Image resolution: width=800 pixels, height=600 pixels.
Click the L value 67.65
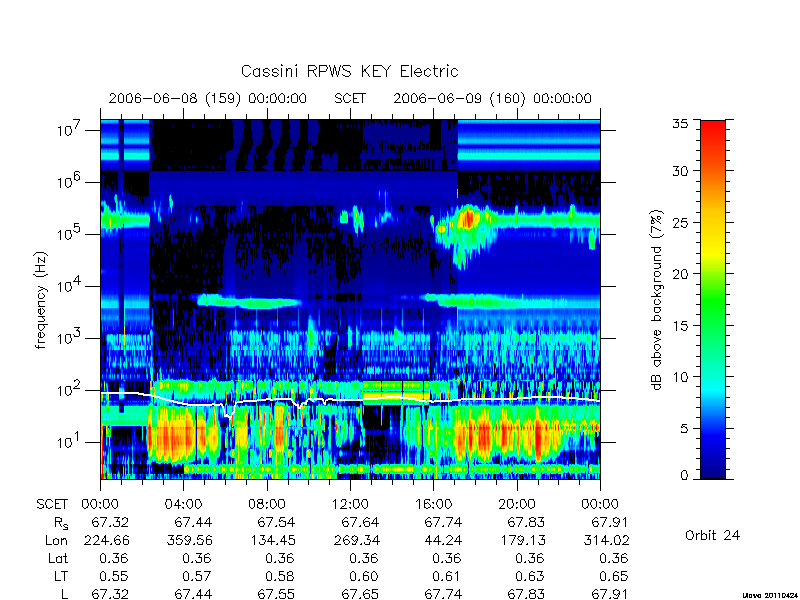(x=360, y=594)
